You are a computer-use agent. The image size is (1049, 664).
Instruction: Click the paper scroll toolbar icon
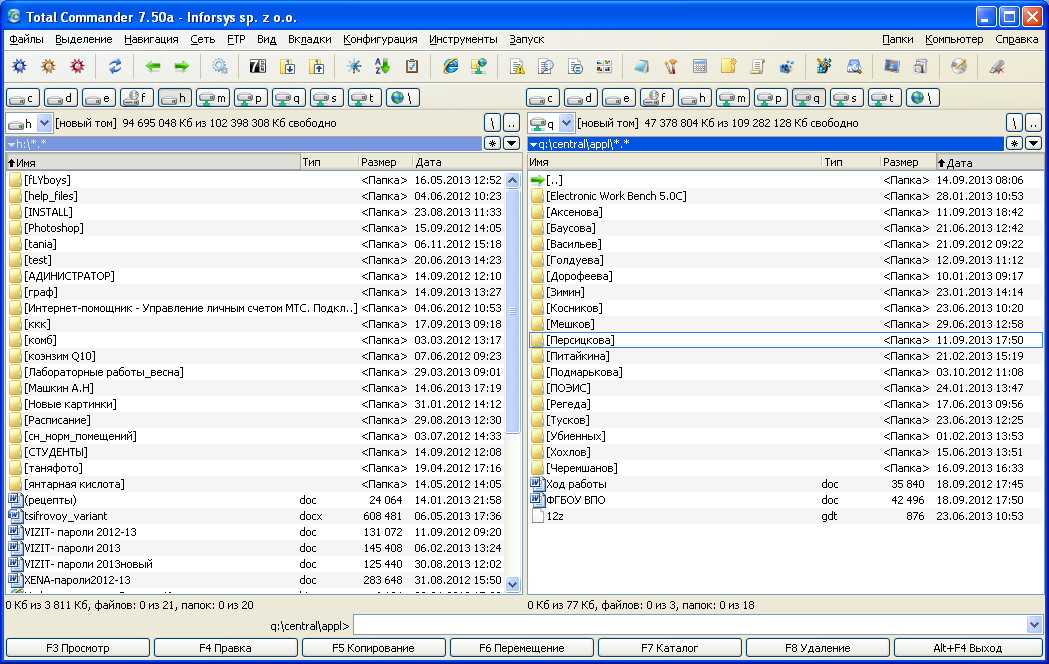(x=757, y=66)
